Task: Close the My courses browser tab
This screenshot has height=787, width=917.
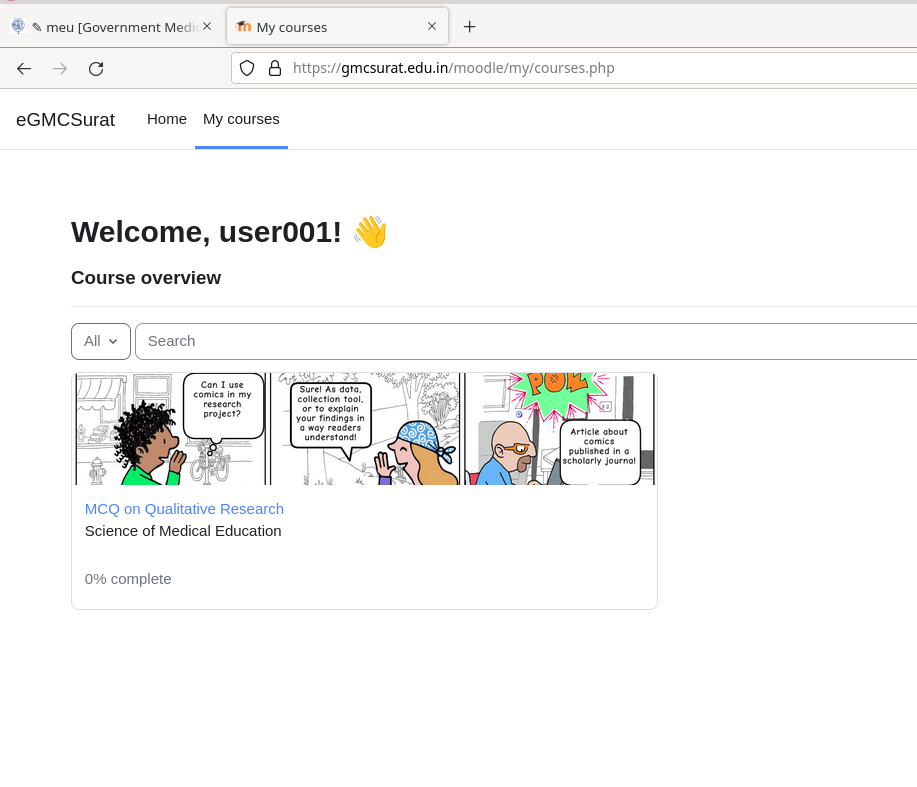Action: tap(432, 27)
